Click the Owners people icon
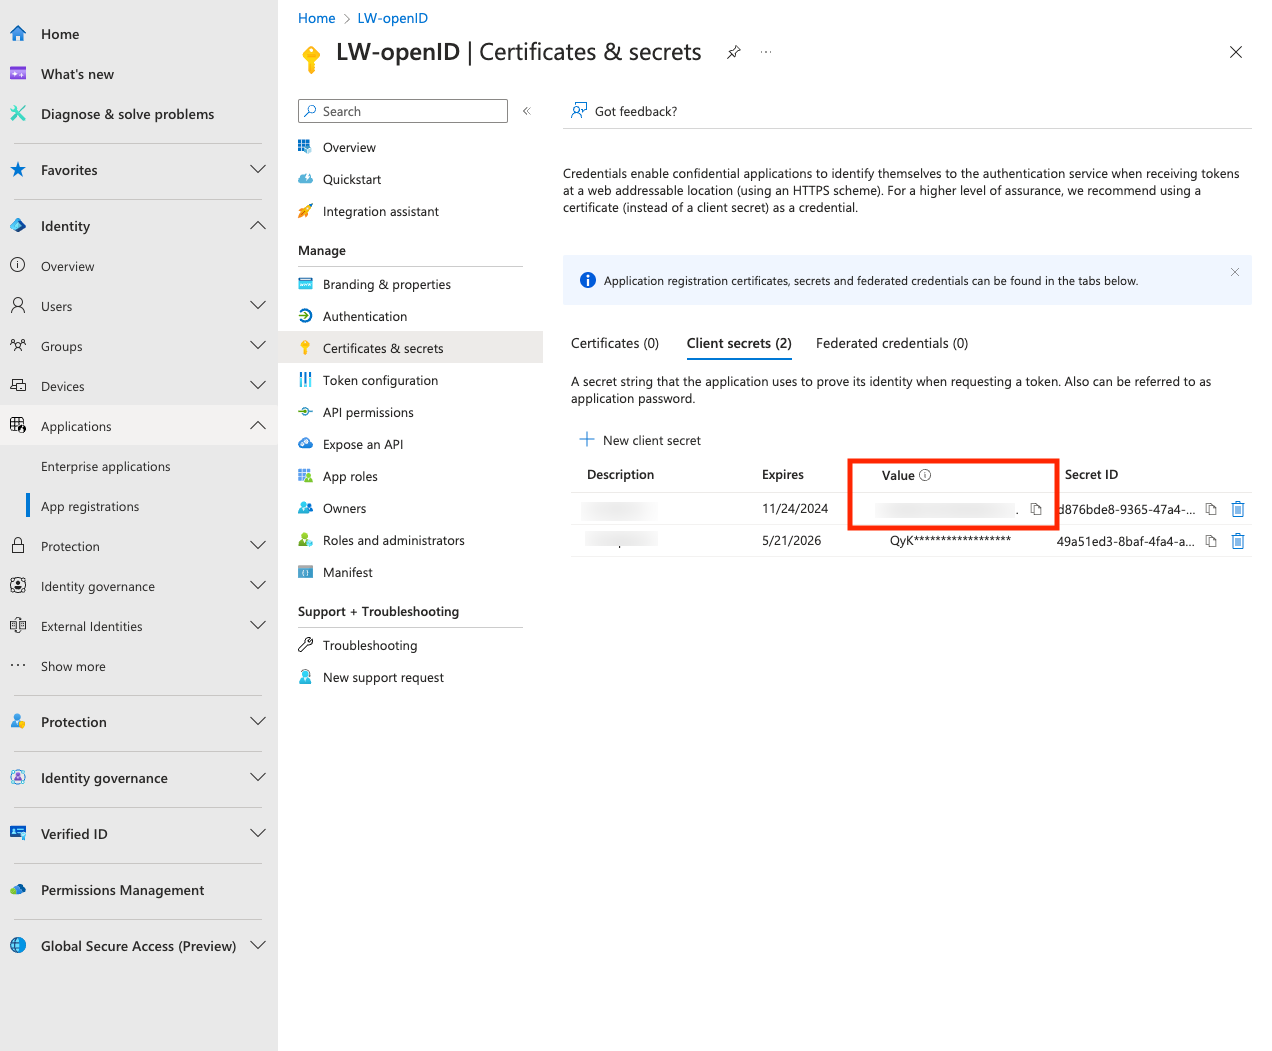Viewport: 1272px width, 1051px height. click(x=305, y=508)
